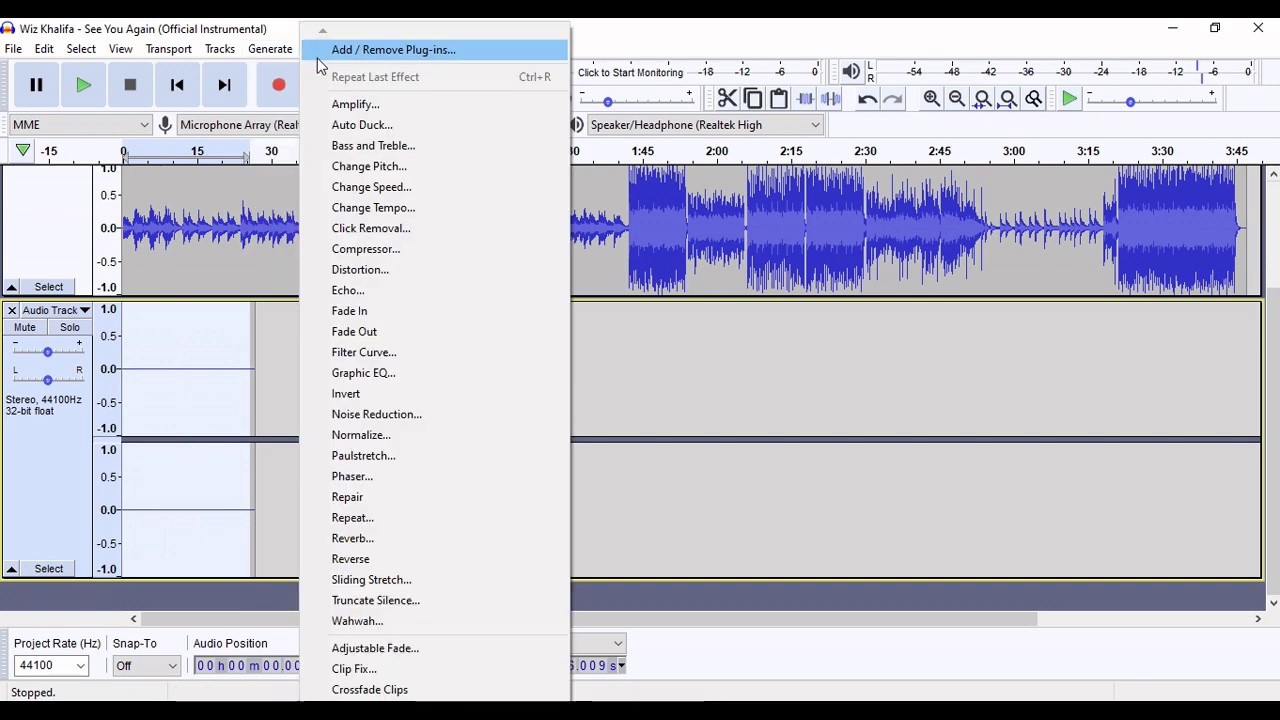
Task: Click first track's Select button
Action: pyautogui.click(x=49, y=287)
